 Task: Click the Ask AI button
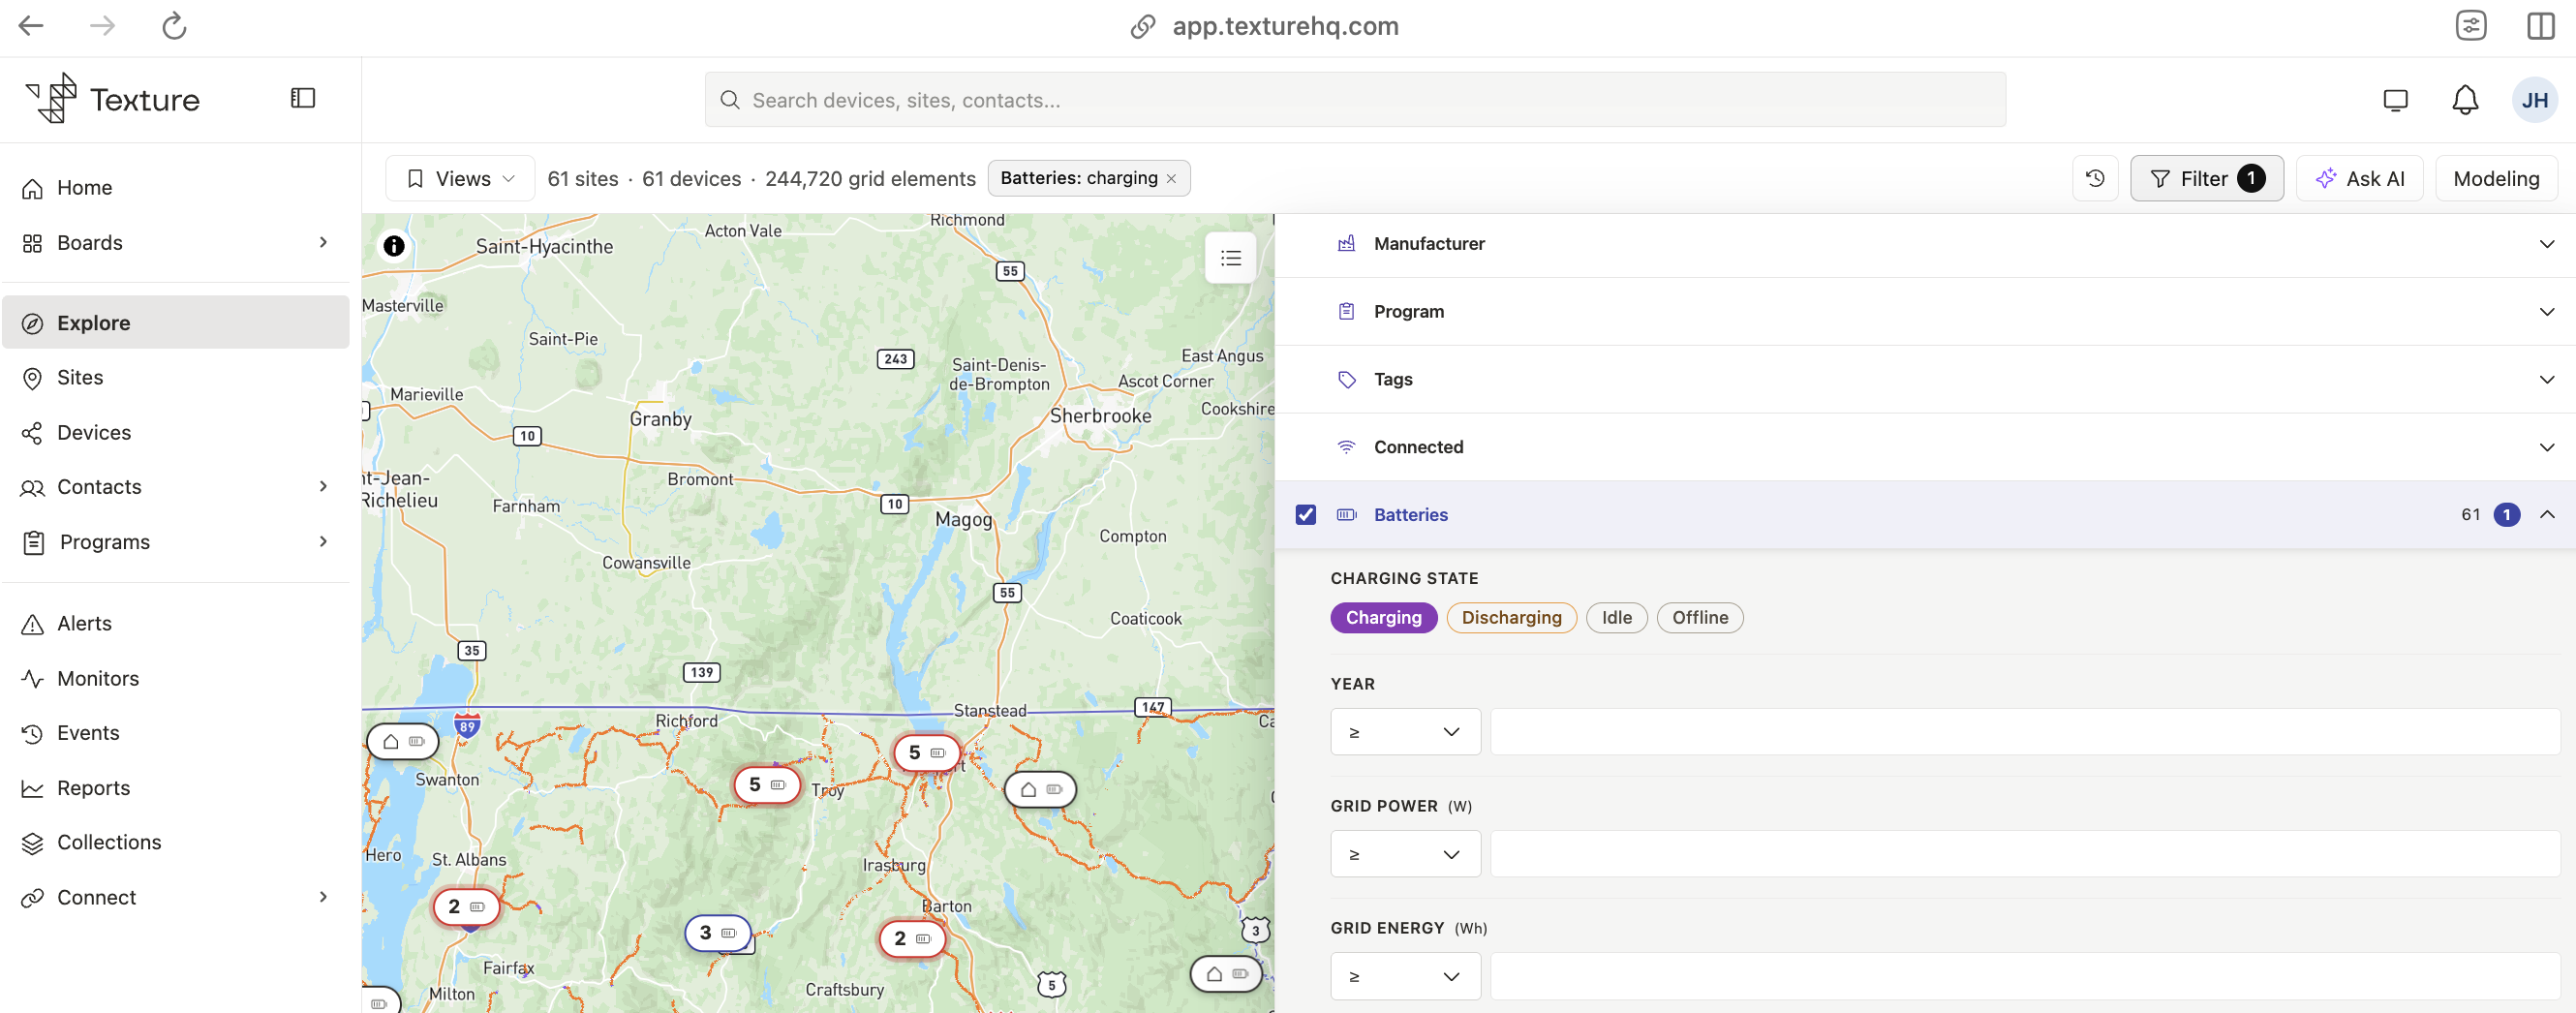(x=2359, y=179)
